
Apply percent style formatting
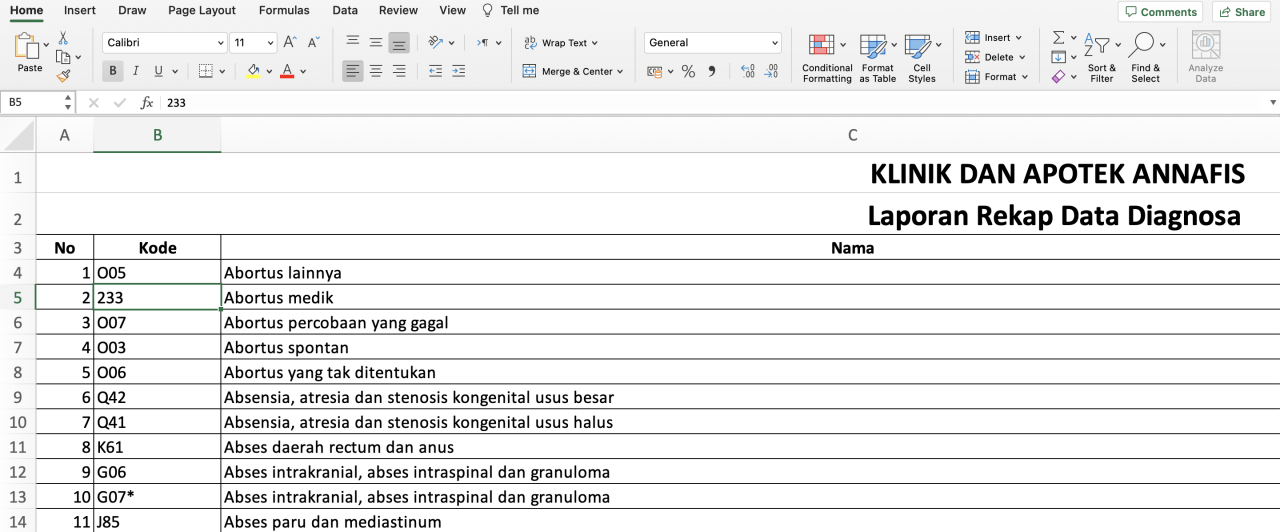(688, 72)
